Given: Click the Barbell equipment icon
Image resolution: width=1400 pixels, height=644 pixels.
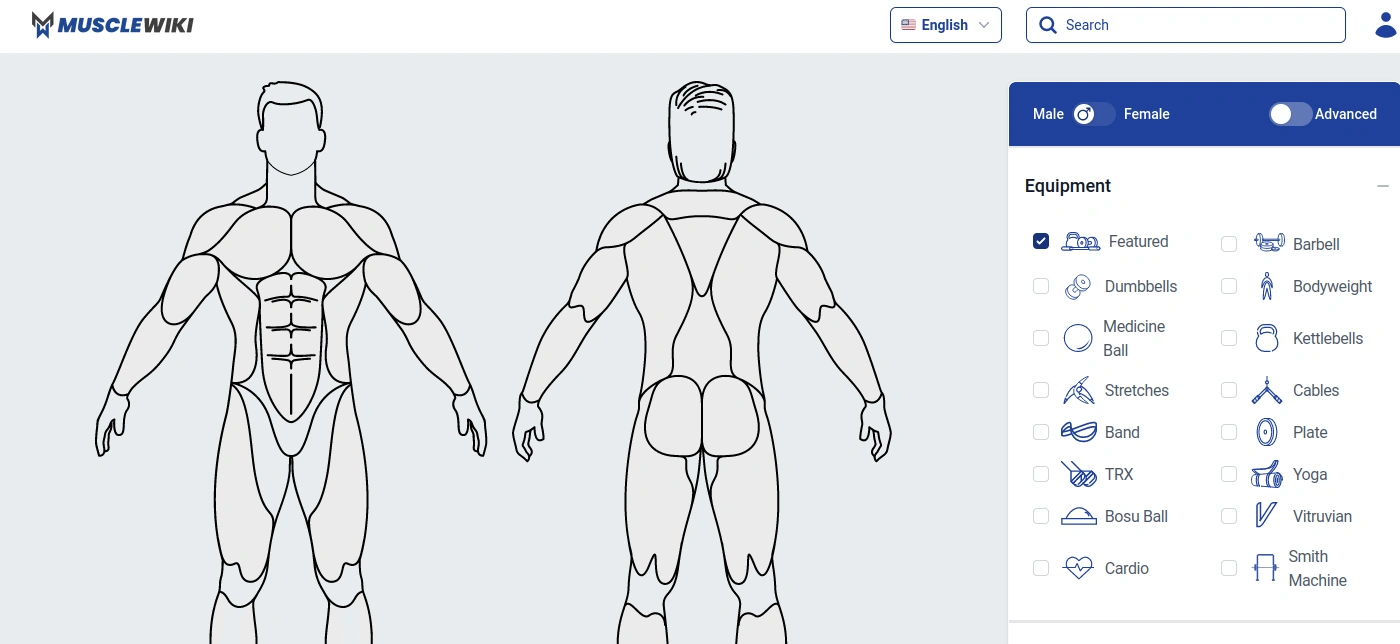Looking at the screenshot, I should click(x=1268, y=243).
